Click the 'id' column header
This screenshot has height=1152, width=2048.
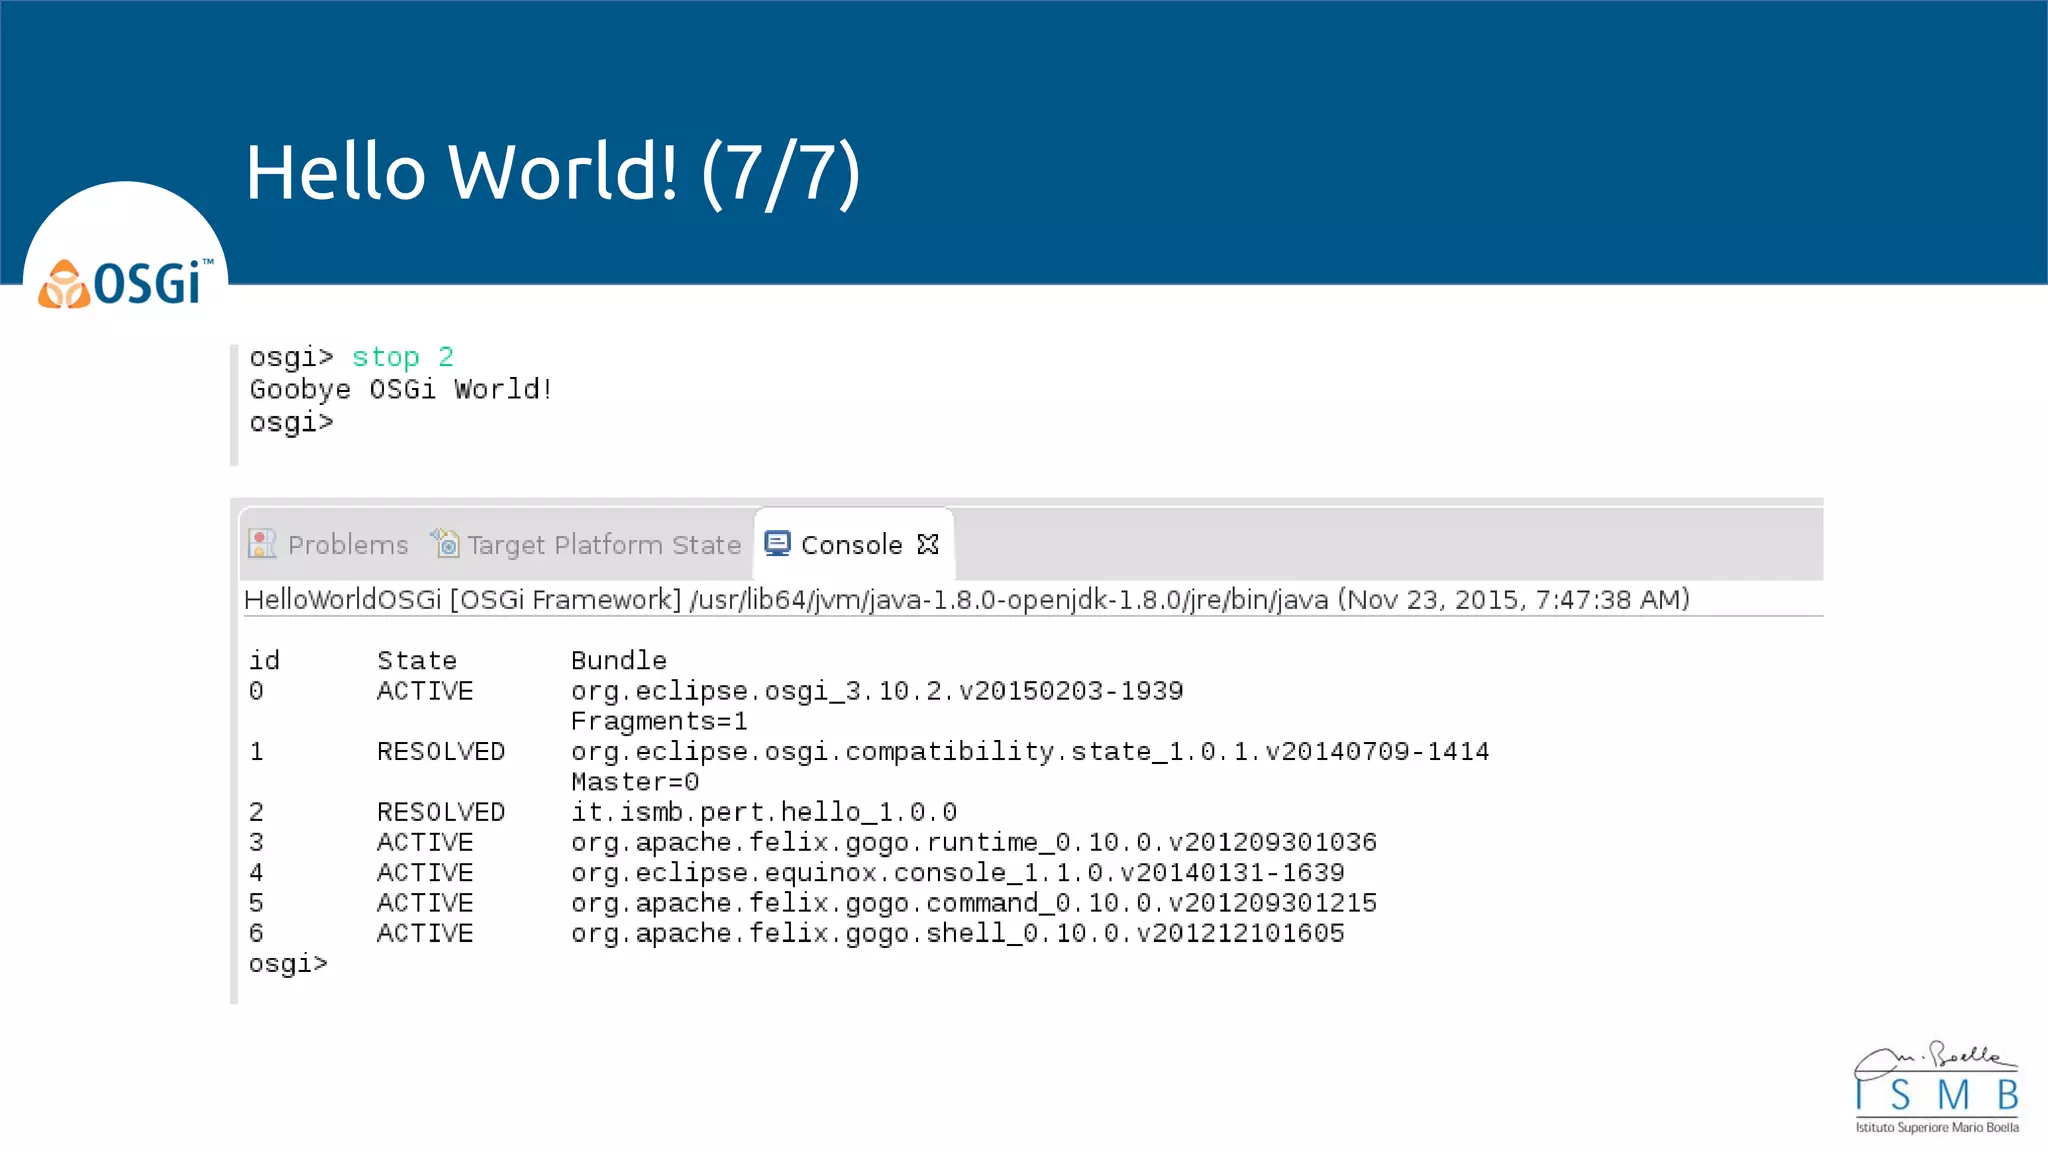tap(264, 661)
